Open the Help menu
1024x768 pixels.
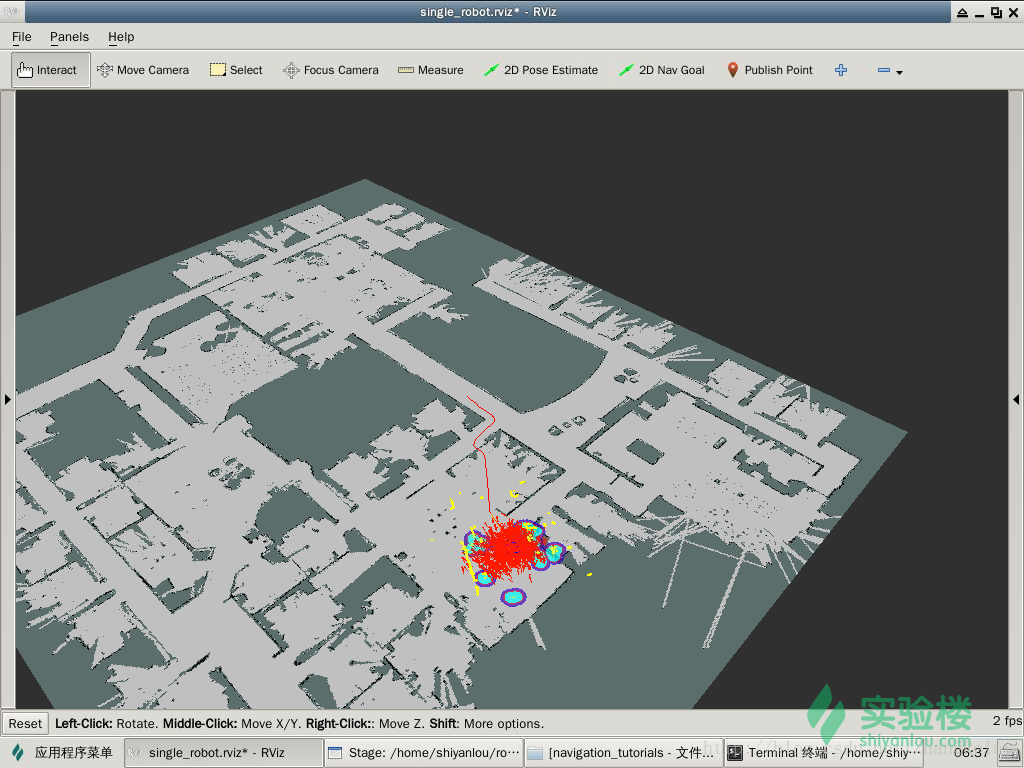click(x=121, y=37)
